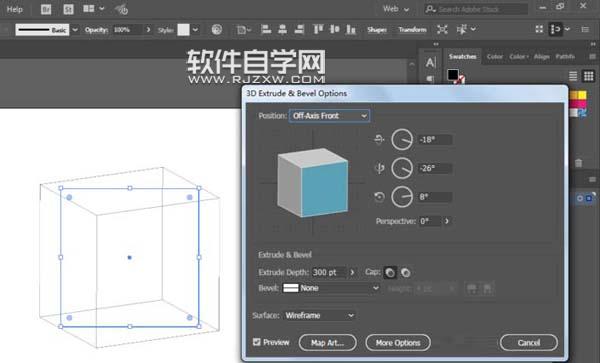Click the Opacity 100% field
This screenshot has height=363, width=600.
click(x=128, y=29)
